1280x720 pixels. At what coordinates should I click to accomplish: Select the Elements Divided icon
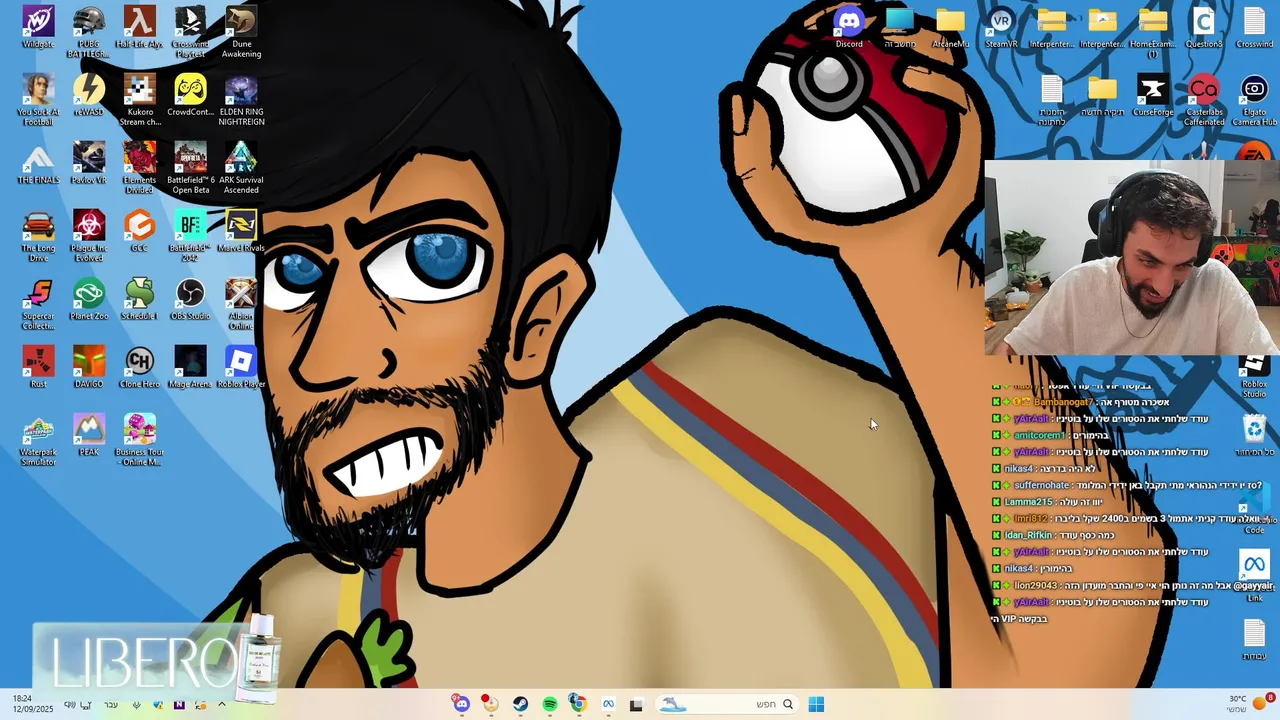pos(139,167)
